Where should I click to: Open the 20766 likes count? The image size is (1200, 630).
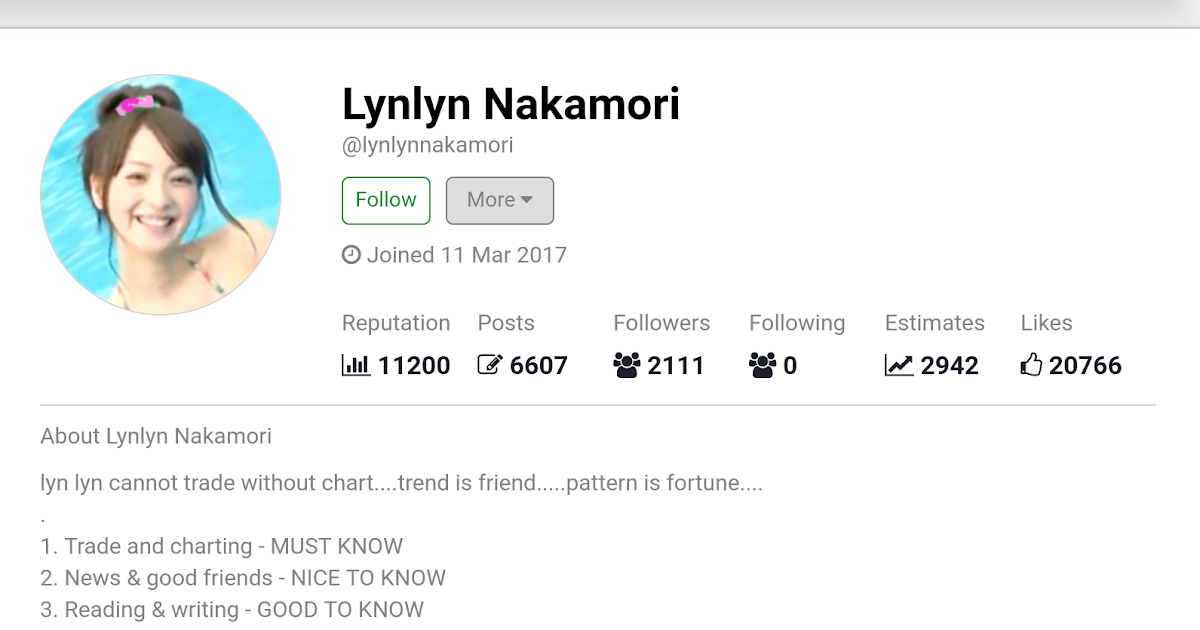coord(1085,366)
